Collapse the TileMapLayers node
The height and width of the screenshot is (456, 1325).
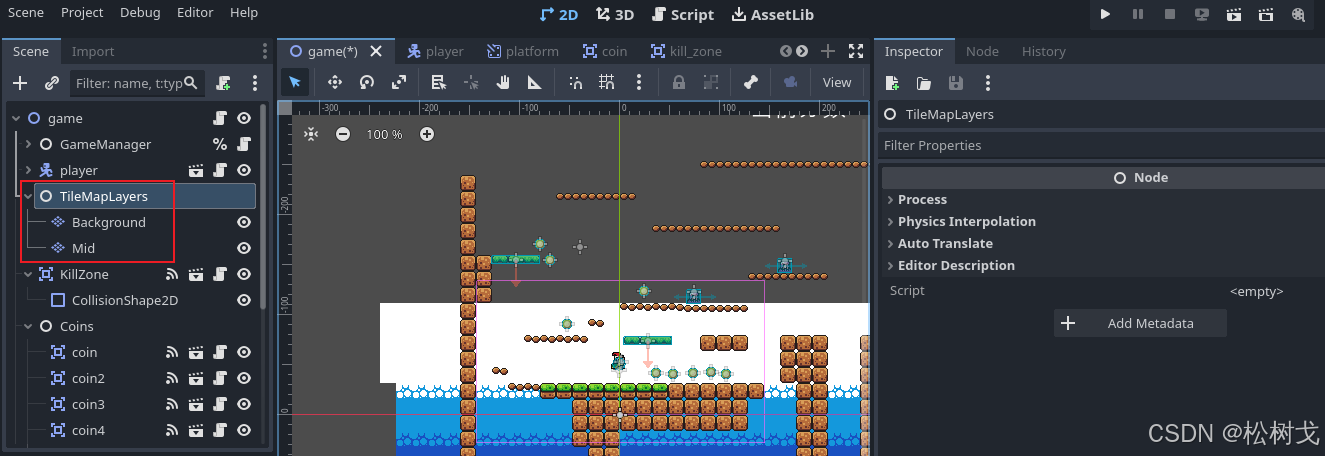(x=29, y=196)
